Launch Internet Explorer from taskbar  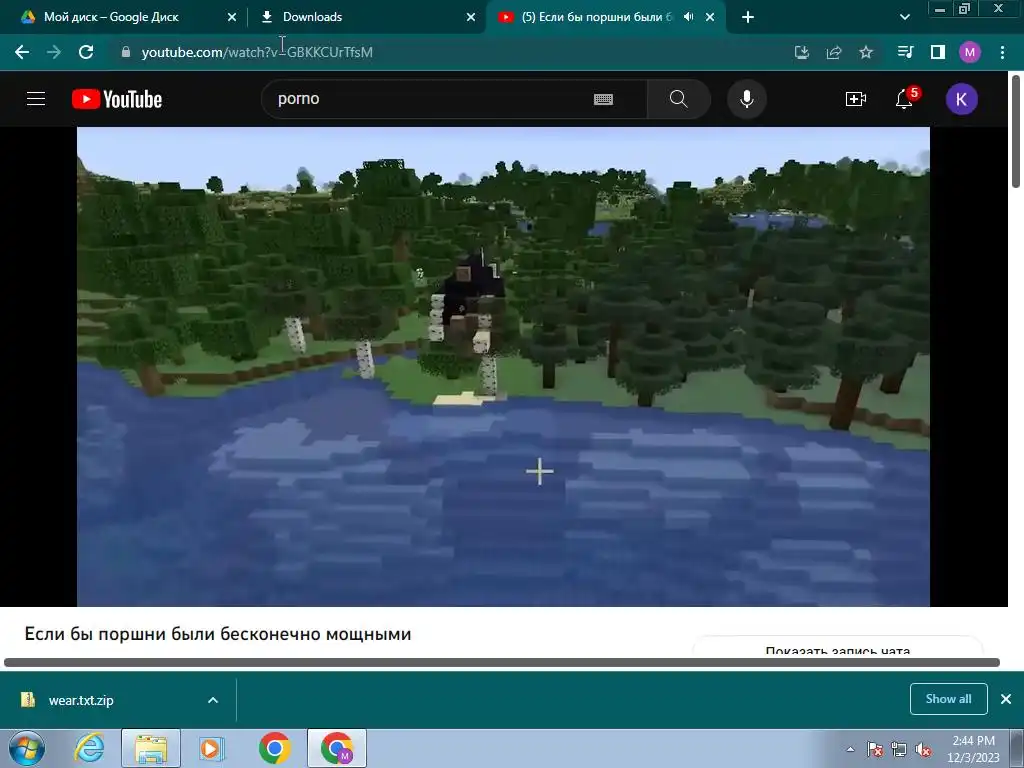89,748
